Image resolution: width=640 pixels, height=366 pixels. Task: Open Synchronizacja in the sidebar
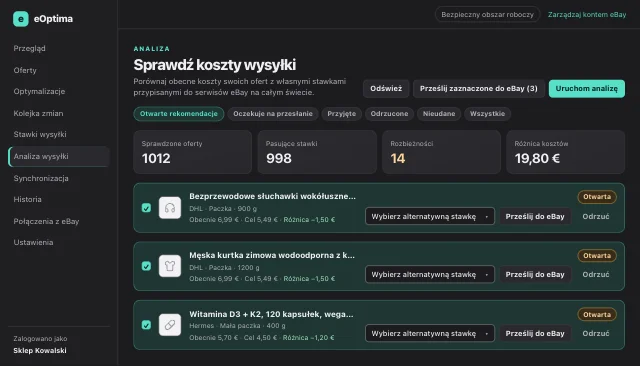41,178
